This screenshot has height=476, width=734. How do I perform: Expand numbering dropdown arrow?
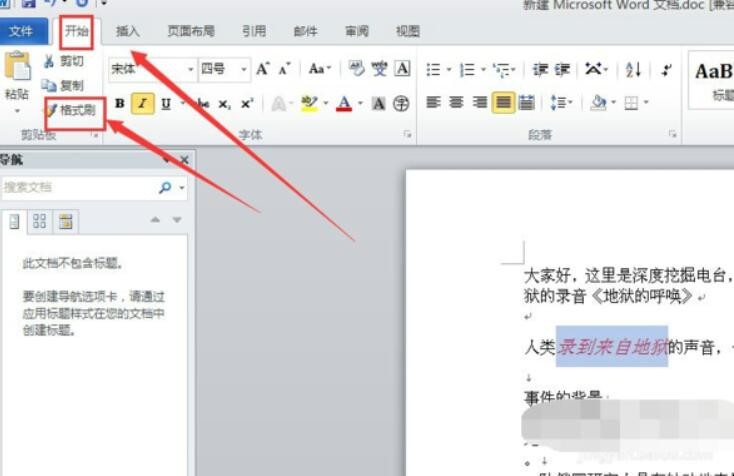point(483,70)
